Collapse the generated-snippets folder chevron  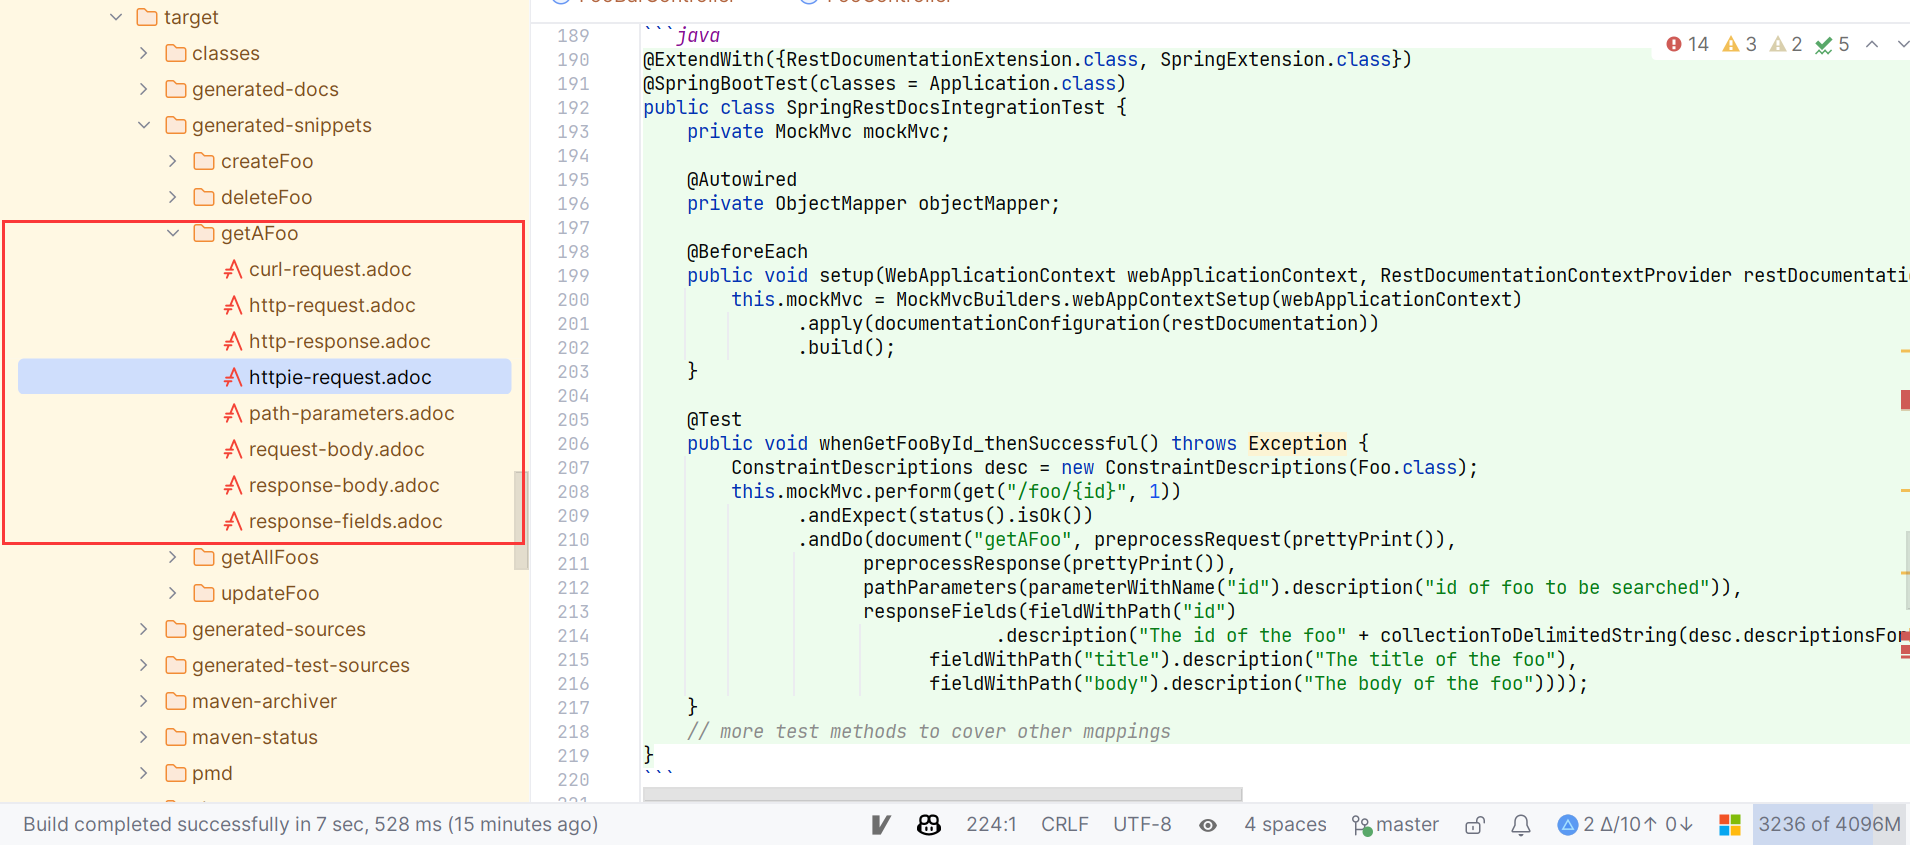click(144, 125)
